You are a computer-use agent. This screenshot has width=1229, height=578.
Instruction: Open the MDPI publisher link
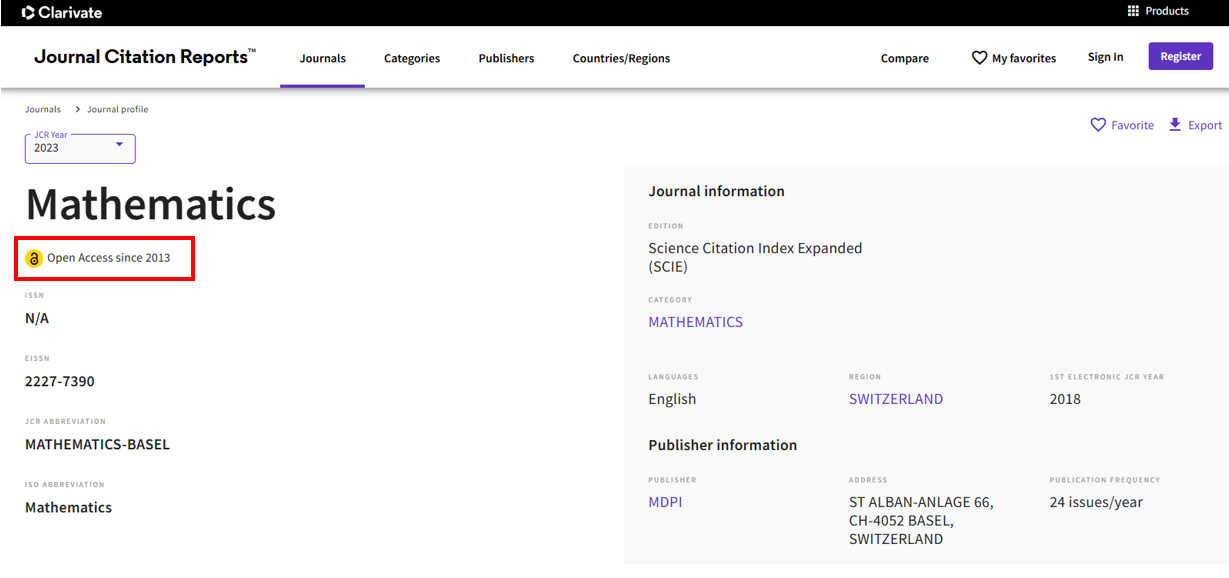(665, 502)
